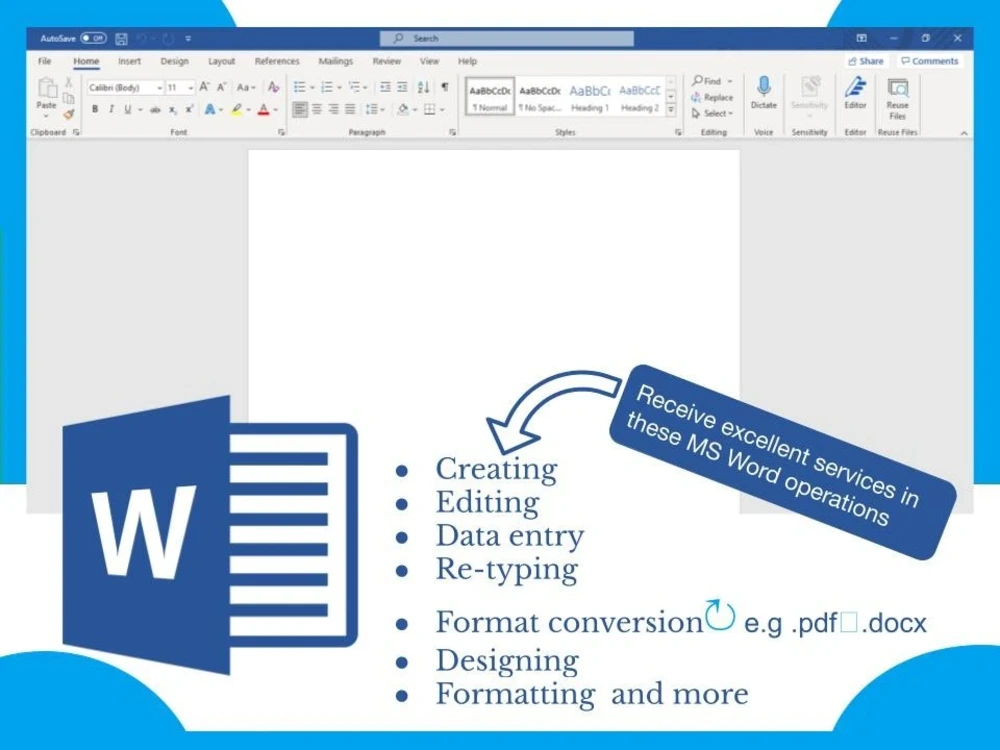
Task: Apply the No Spacing style
Action: pyautogui.click(x=540, y=97)
